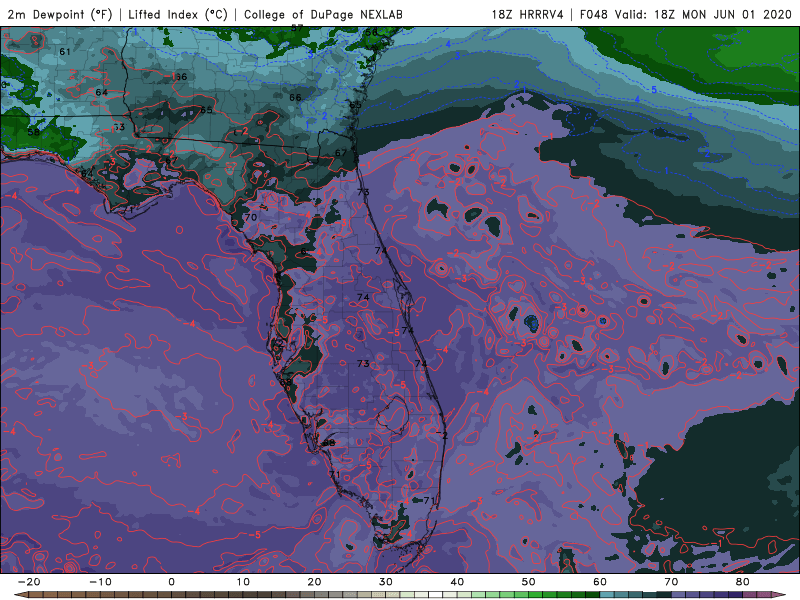Click the 70 colorbar tick label

point(671,582)
